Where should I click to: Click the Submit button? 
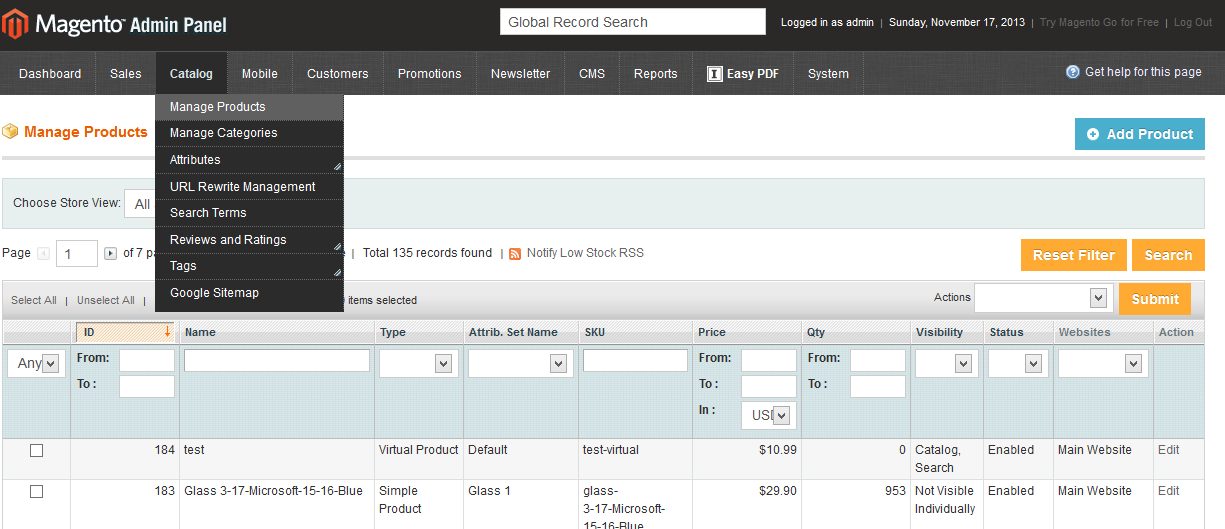pyautogui.click(x=1155, y=299)
